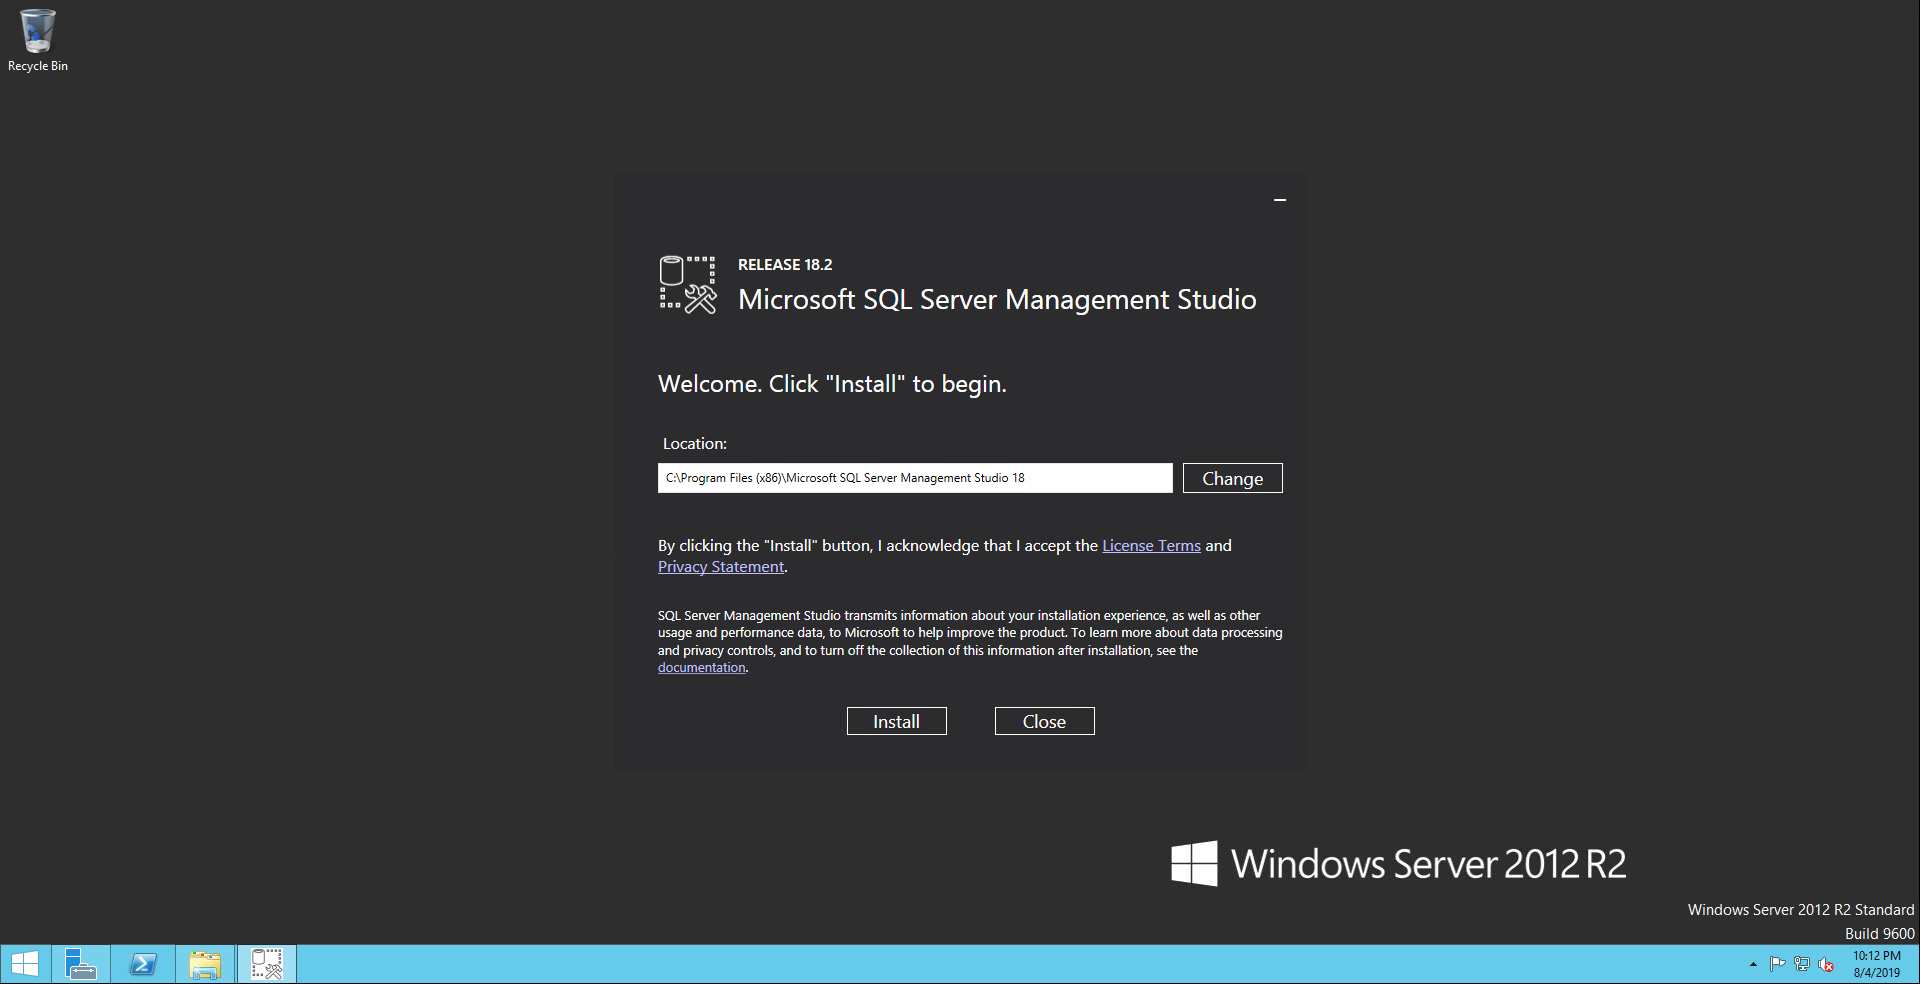Launch Windows PowerShell from the taskbar
This screenshot has width=1920, height=984.
143,964
